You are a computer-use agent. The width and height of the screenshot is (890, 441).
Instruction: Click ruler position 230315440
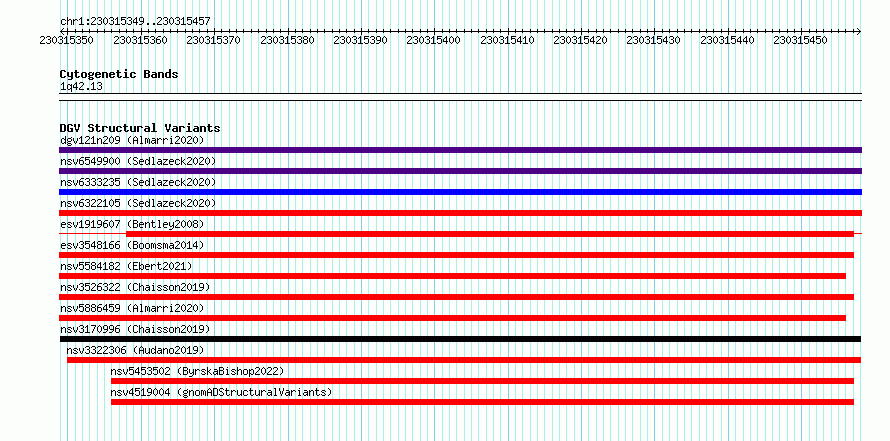(727, 40)
